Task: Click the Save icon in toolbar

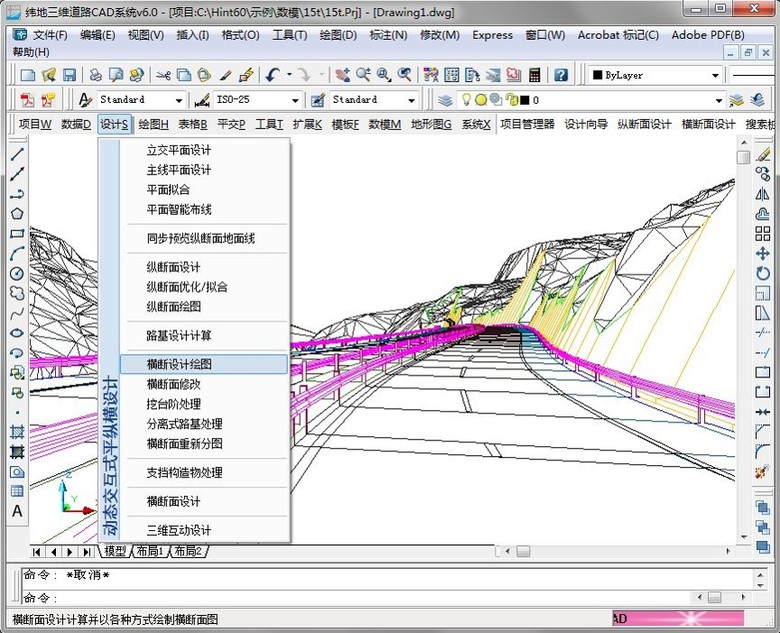Action: point(69,75)
